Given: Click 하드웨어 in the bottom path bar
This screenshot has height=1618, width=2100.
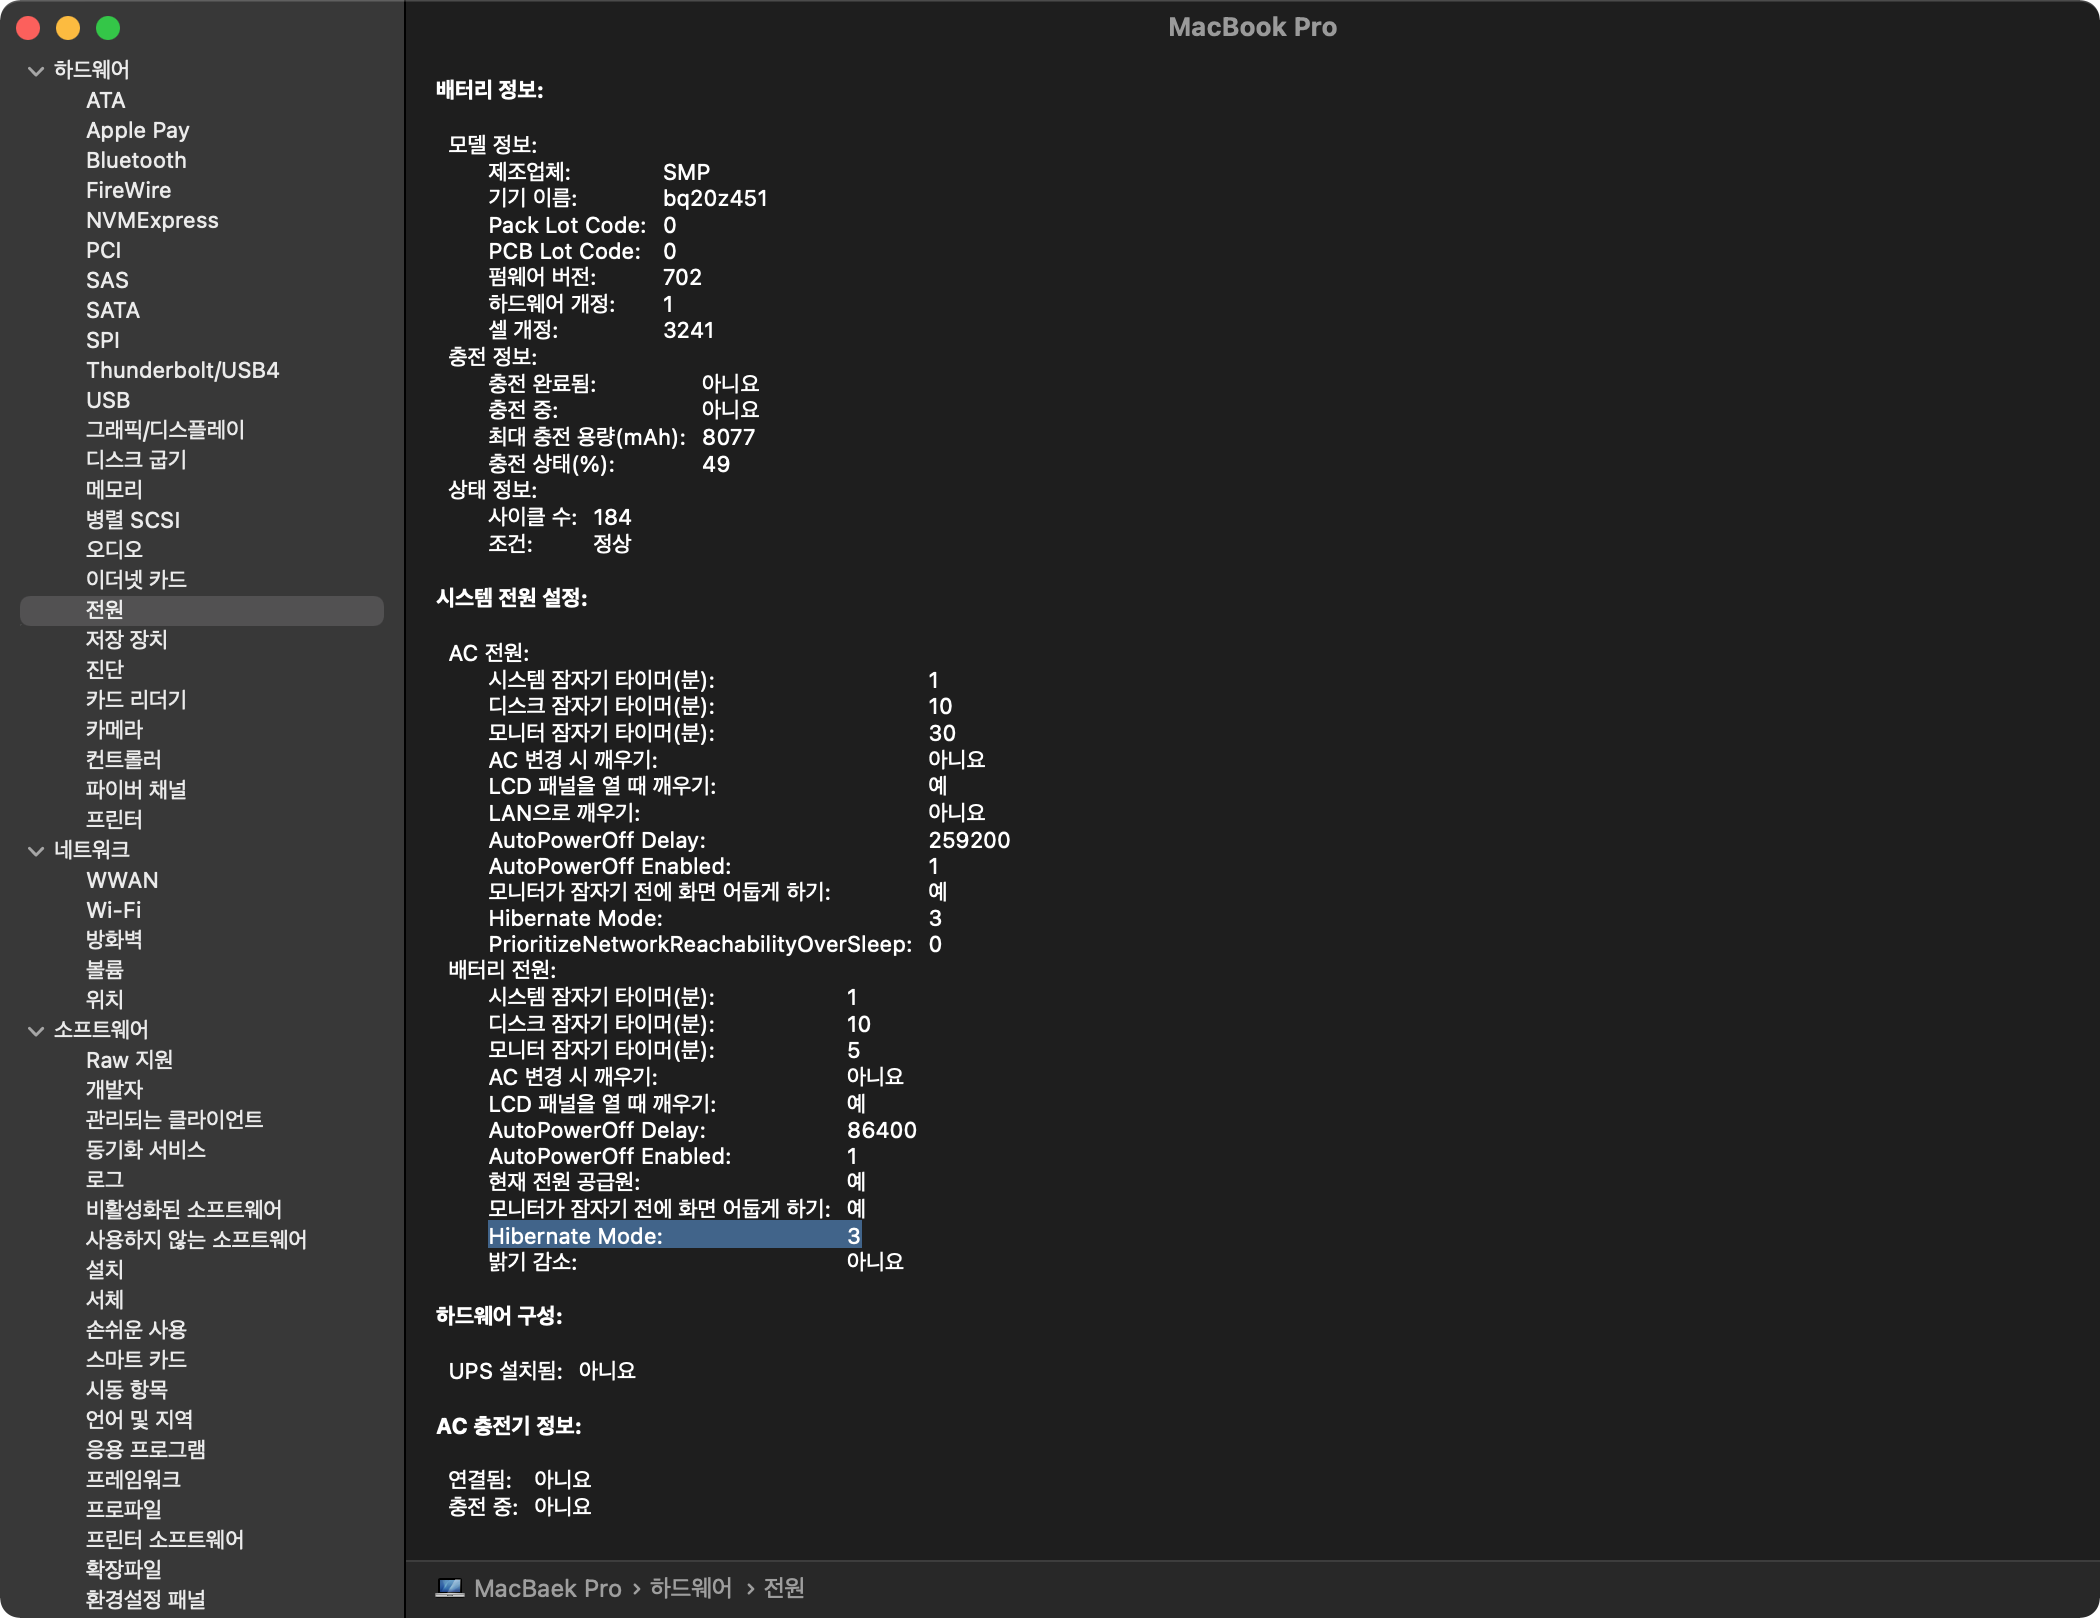Looking at the screenshot, I should coord(690,1588).
